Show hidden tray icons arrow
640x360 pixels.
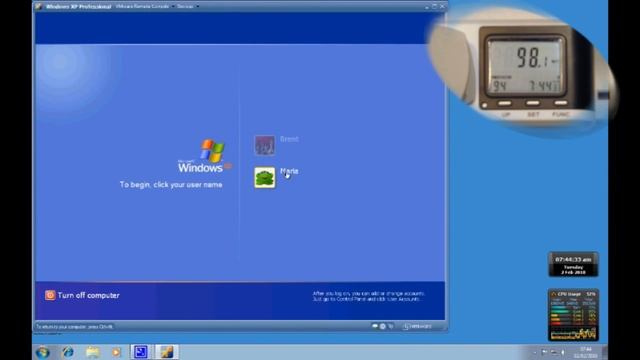click(535, 352)
